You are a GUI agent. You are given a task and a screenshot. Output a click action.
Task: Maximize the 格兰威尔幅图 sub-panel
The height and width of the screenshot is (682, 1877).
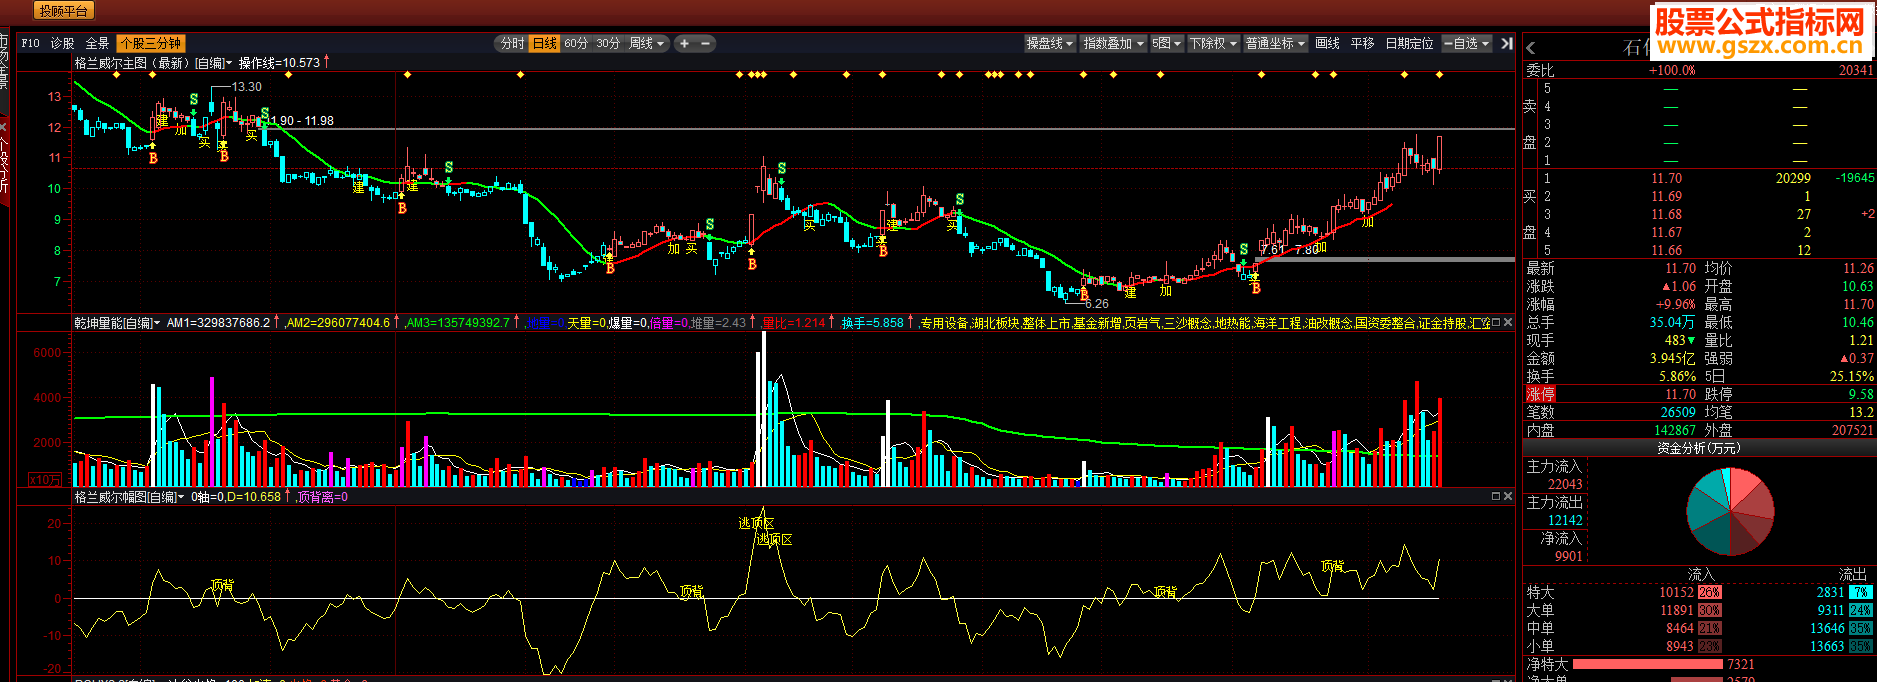(1496, 496)
